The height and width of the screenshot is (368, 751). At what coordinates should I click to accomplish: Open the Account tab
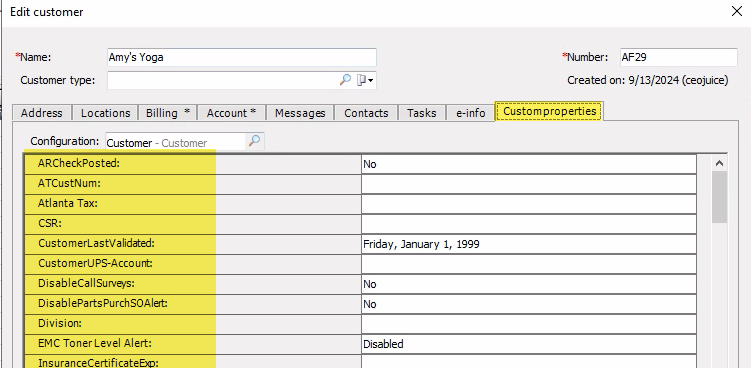click(x=231, y=113)
